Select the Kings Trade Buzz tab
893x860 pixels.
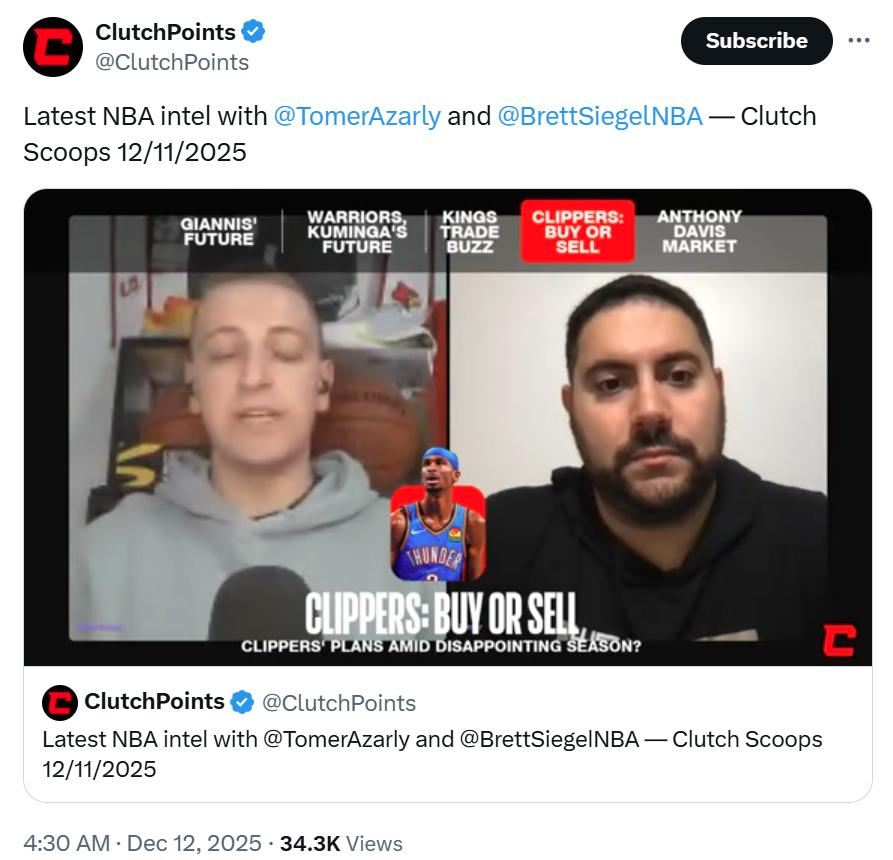[470, 231]
